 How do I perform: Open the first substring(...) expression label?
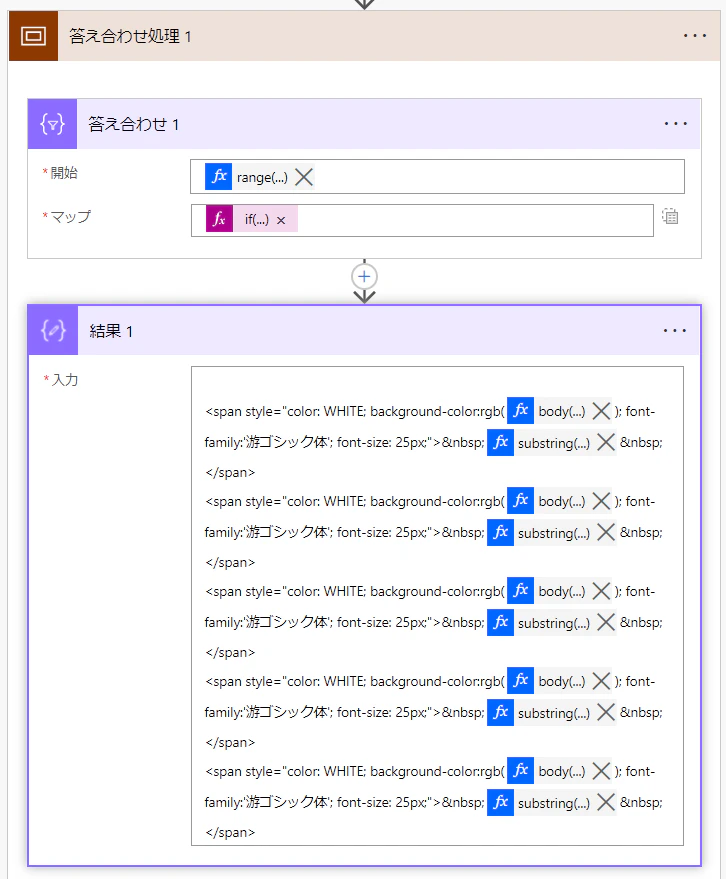[554, 443]
